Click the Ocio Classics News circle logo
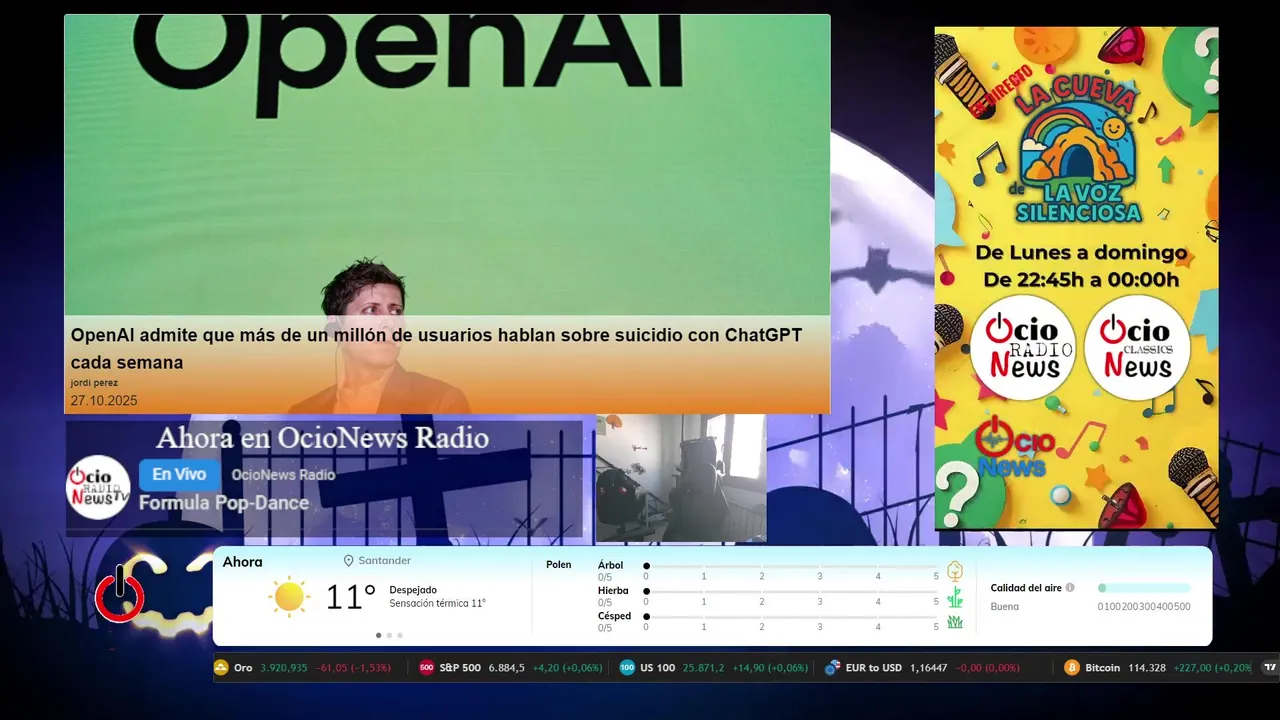 pyautogui.click(x=1137, y=348)
